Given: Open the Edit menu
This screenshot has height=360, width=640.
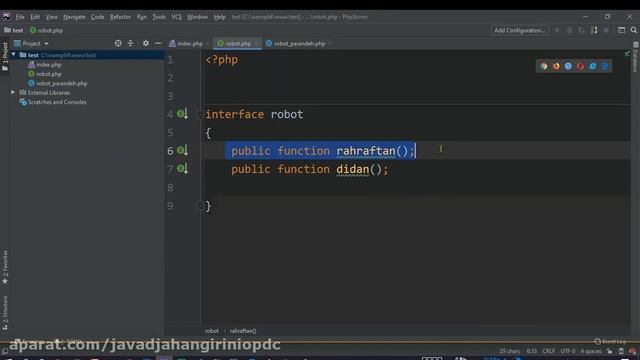Looking at the screenshot, I should [x=35, y=17].
